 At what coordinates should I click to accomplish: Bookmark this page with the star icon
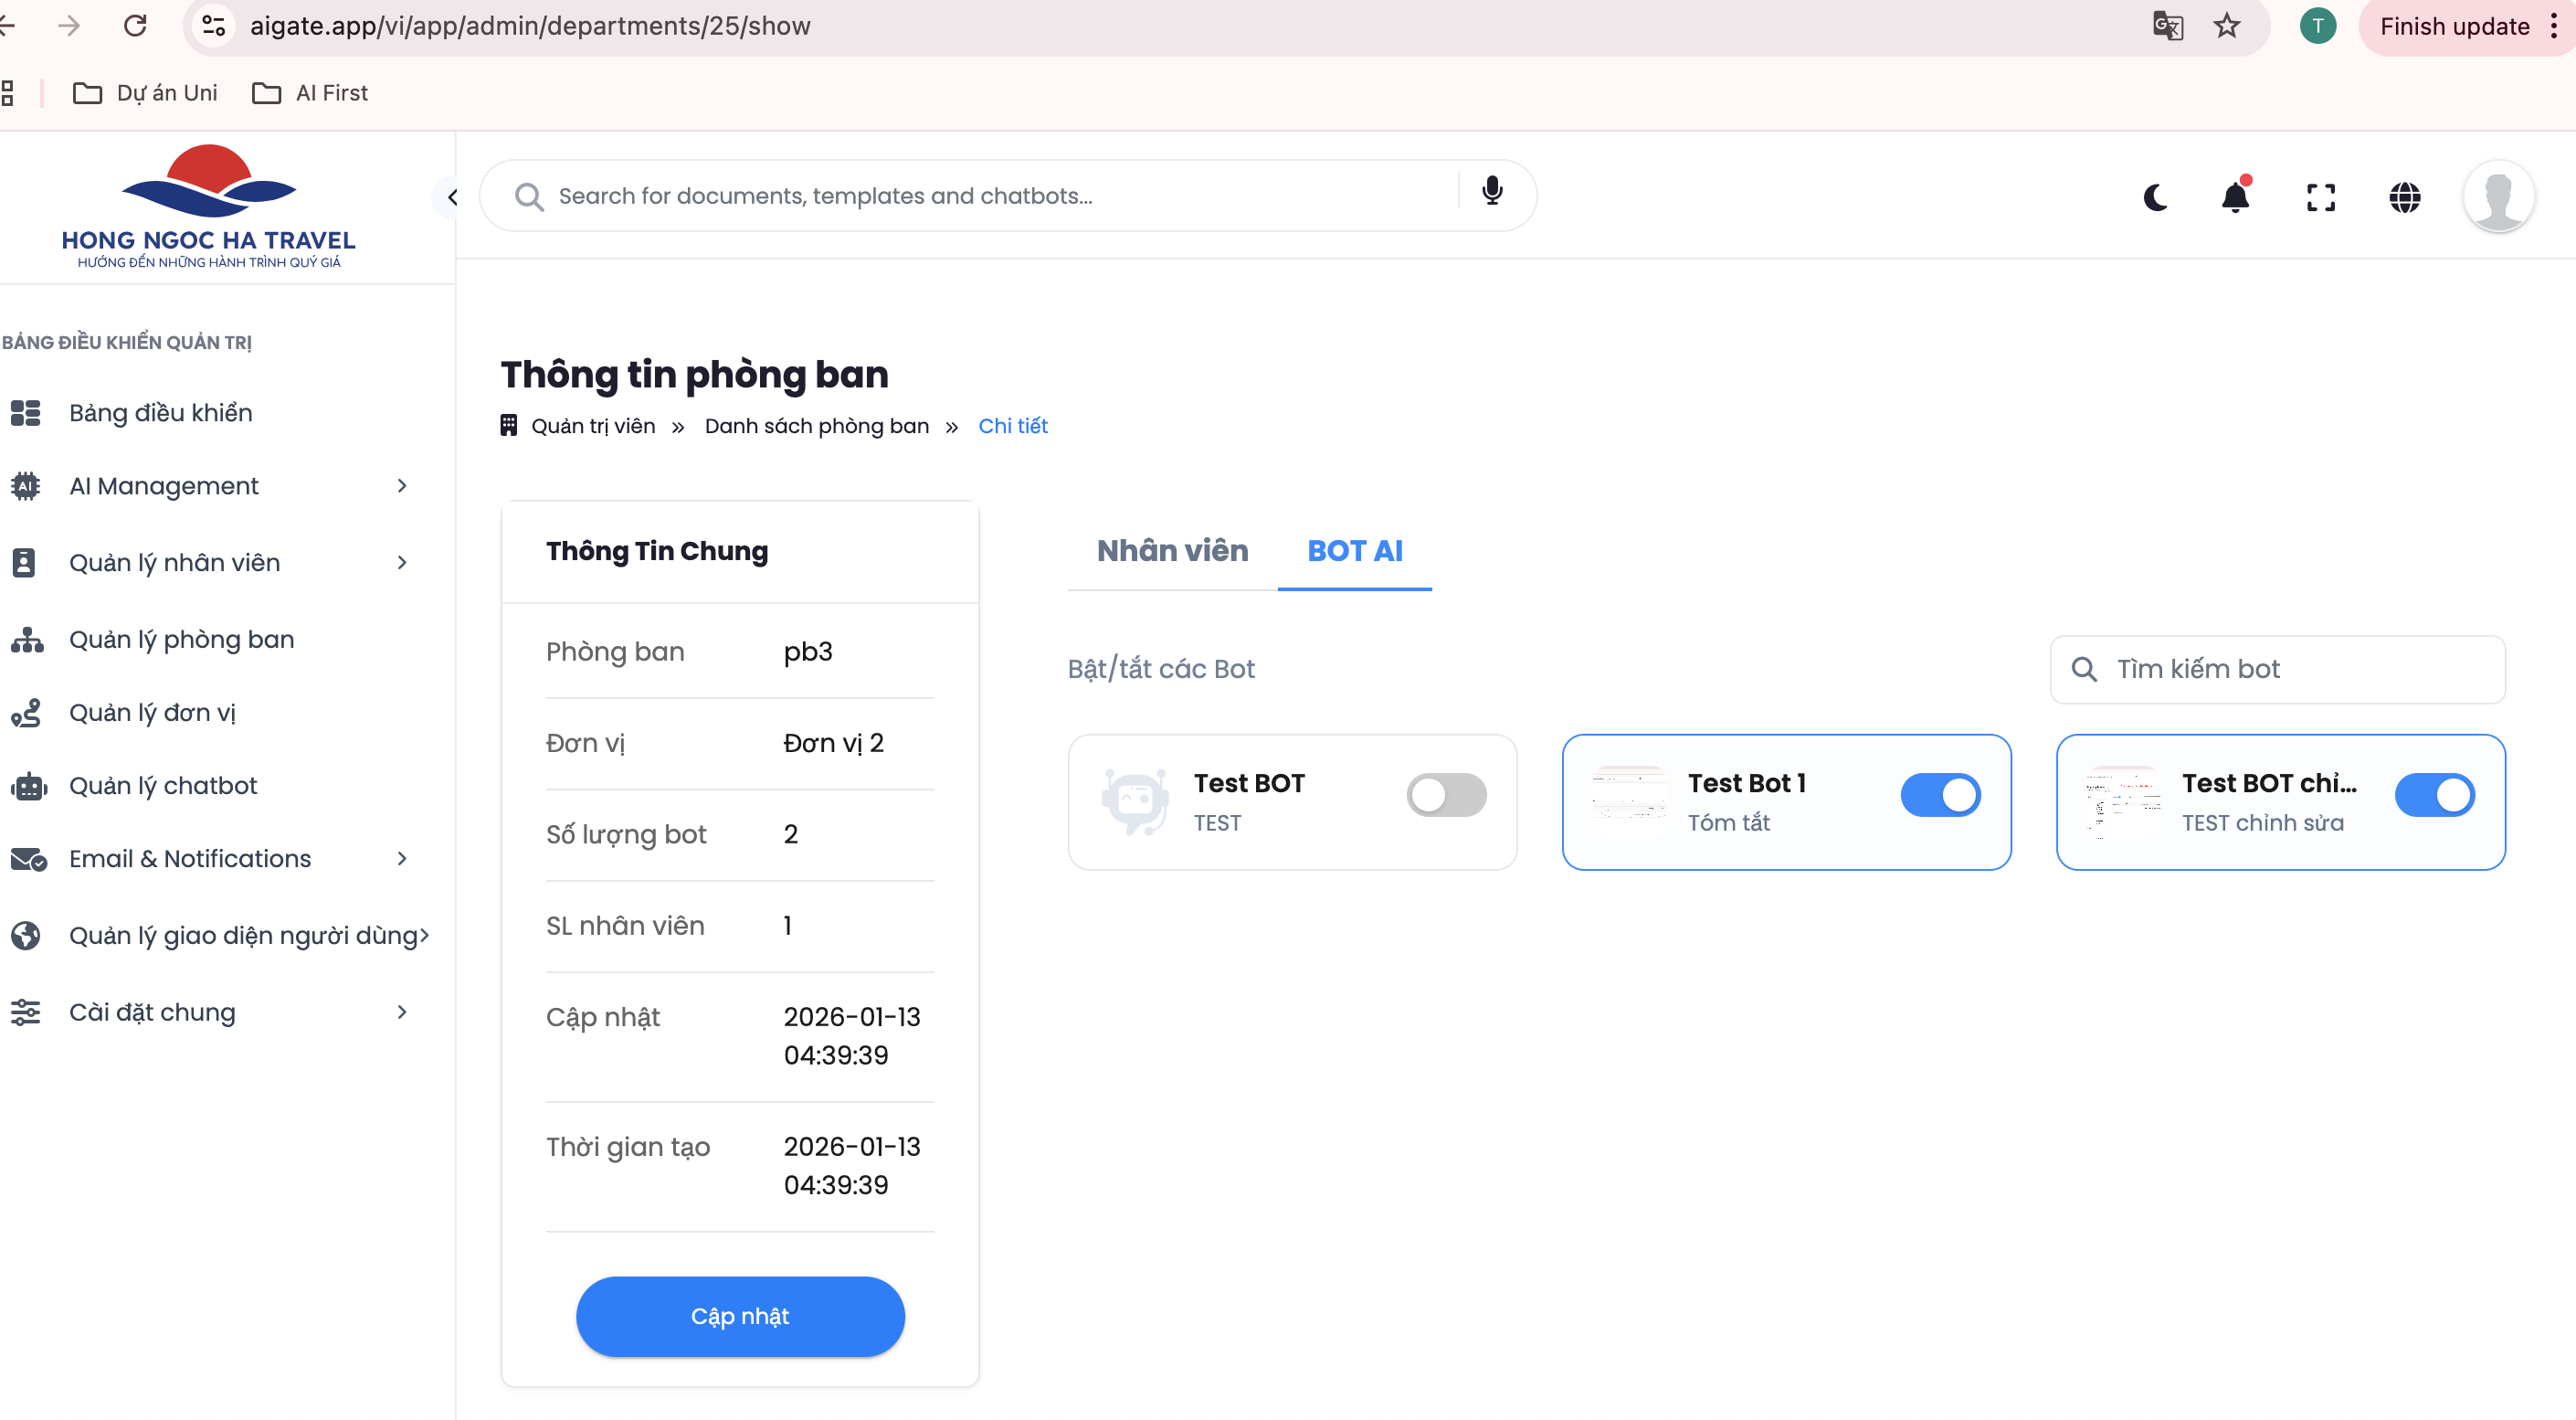pyautogui.click(x=2226, y=26)
